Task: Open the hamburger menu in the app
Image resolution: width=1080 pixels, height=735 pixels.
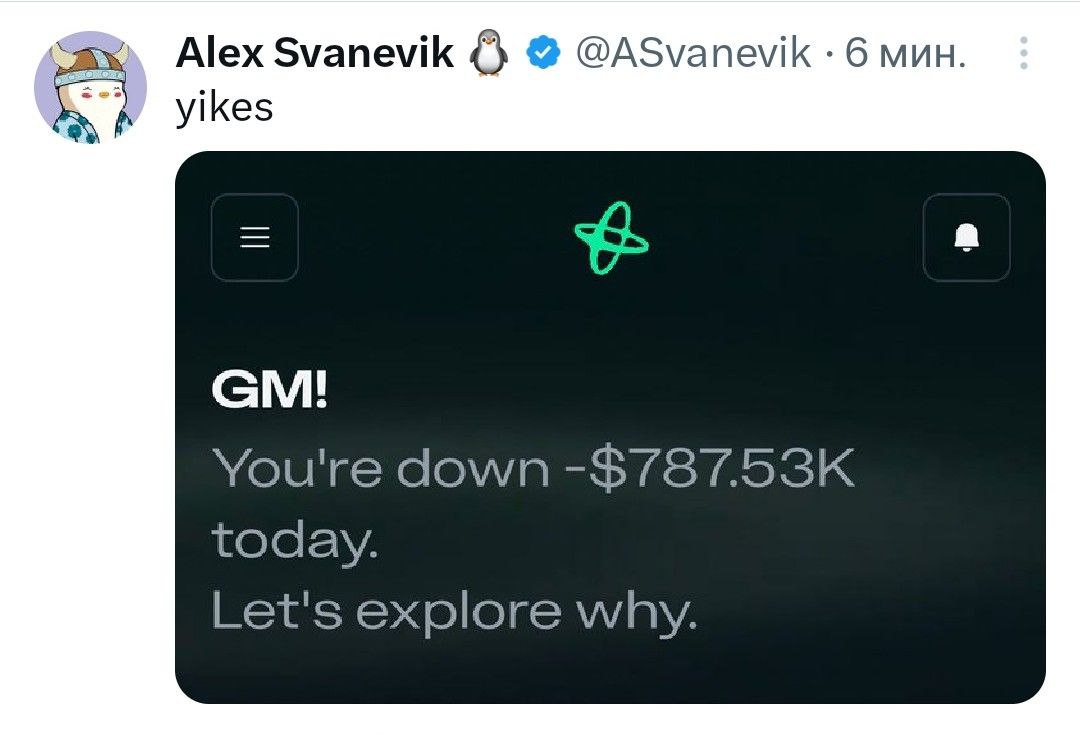Action: click(x=255, y=237)
